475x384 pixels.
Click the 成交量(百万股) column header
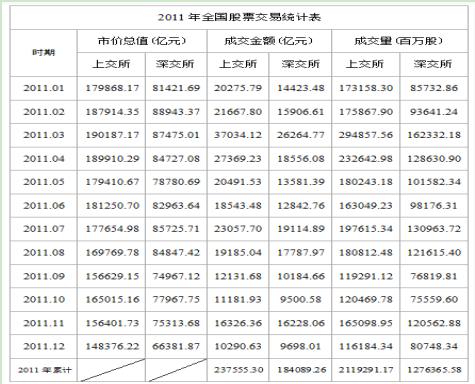(399, 41)
